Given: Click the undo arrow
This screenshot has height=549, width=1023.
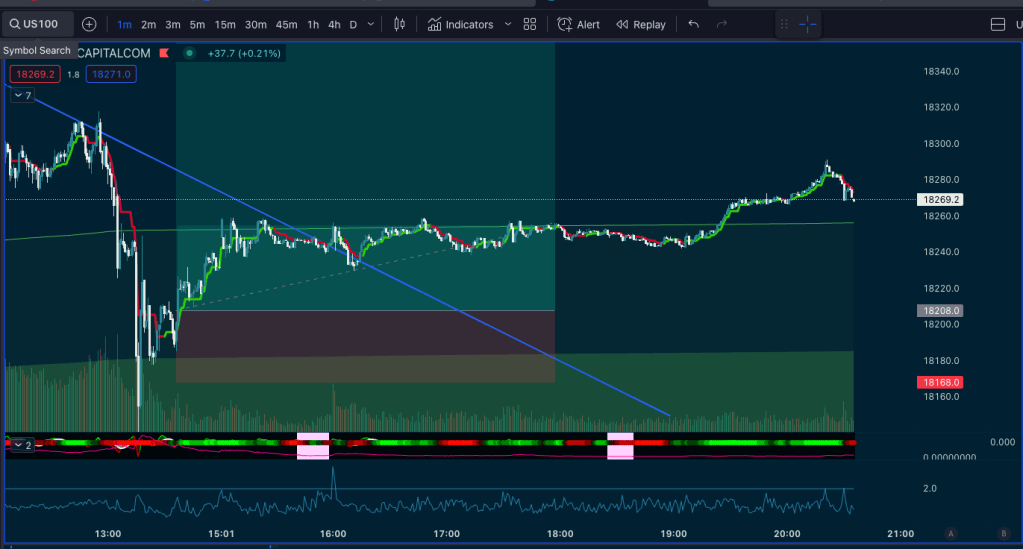Looking at the screenshot, I should pos(694,24).
